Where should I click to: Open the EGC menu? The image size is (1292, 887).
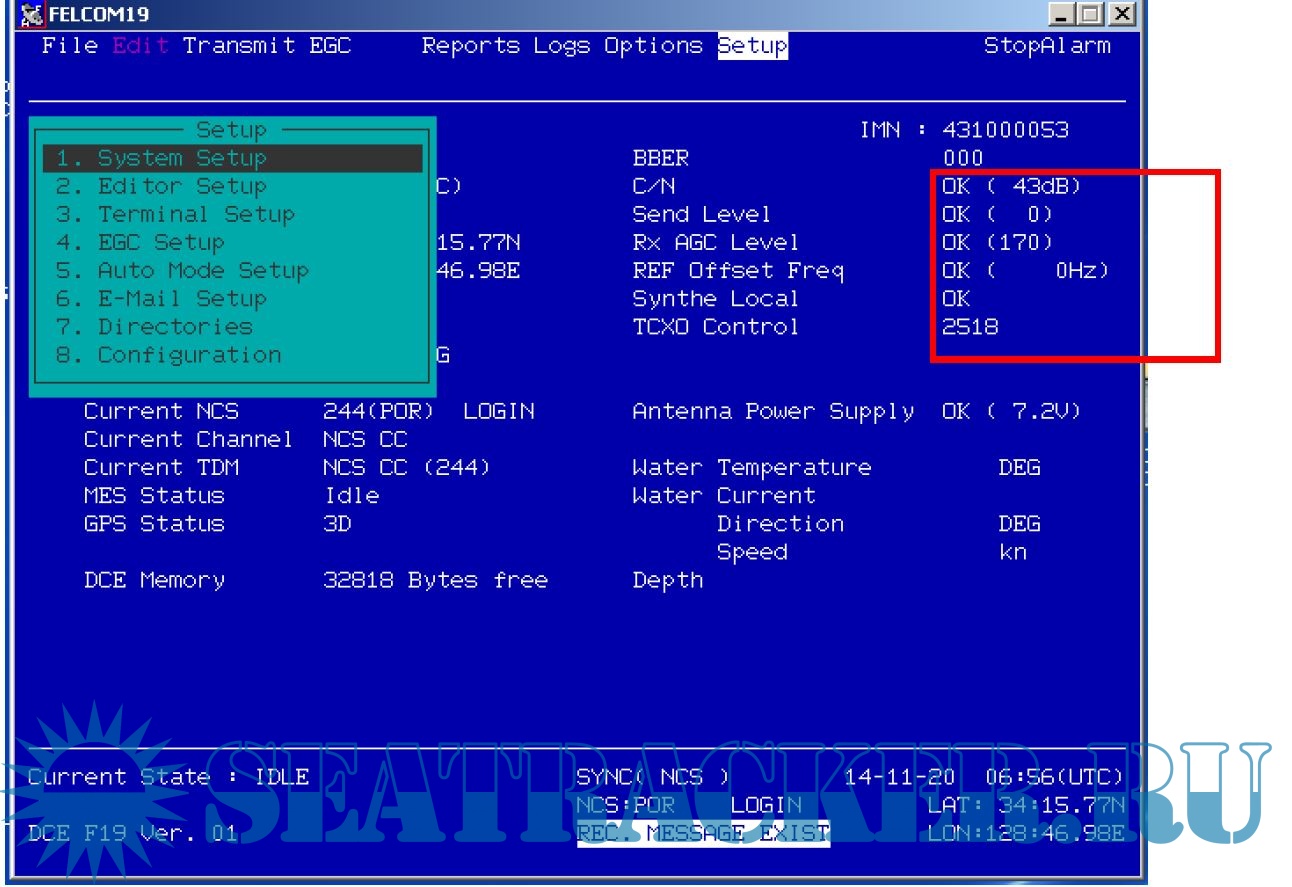point(330,46)
